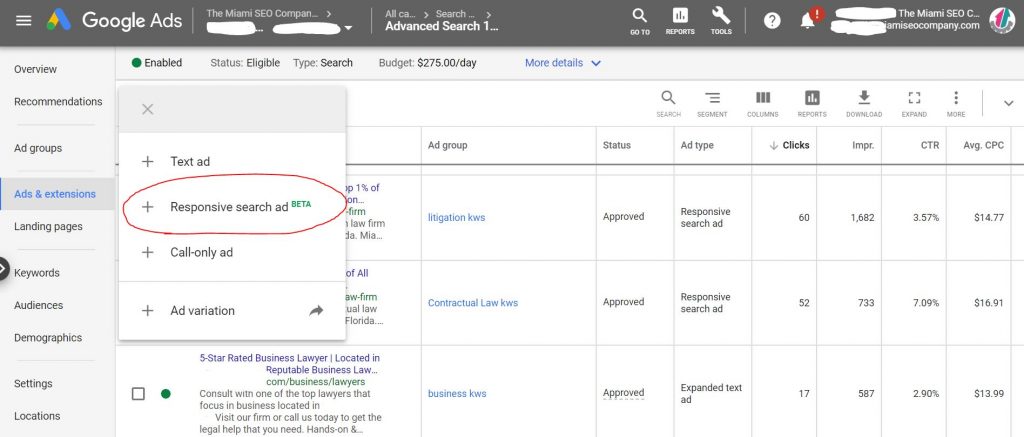Open the Tools wrench icon
The image size is (1024, 437).
[x=721, y=20]
